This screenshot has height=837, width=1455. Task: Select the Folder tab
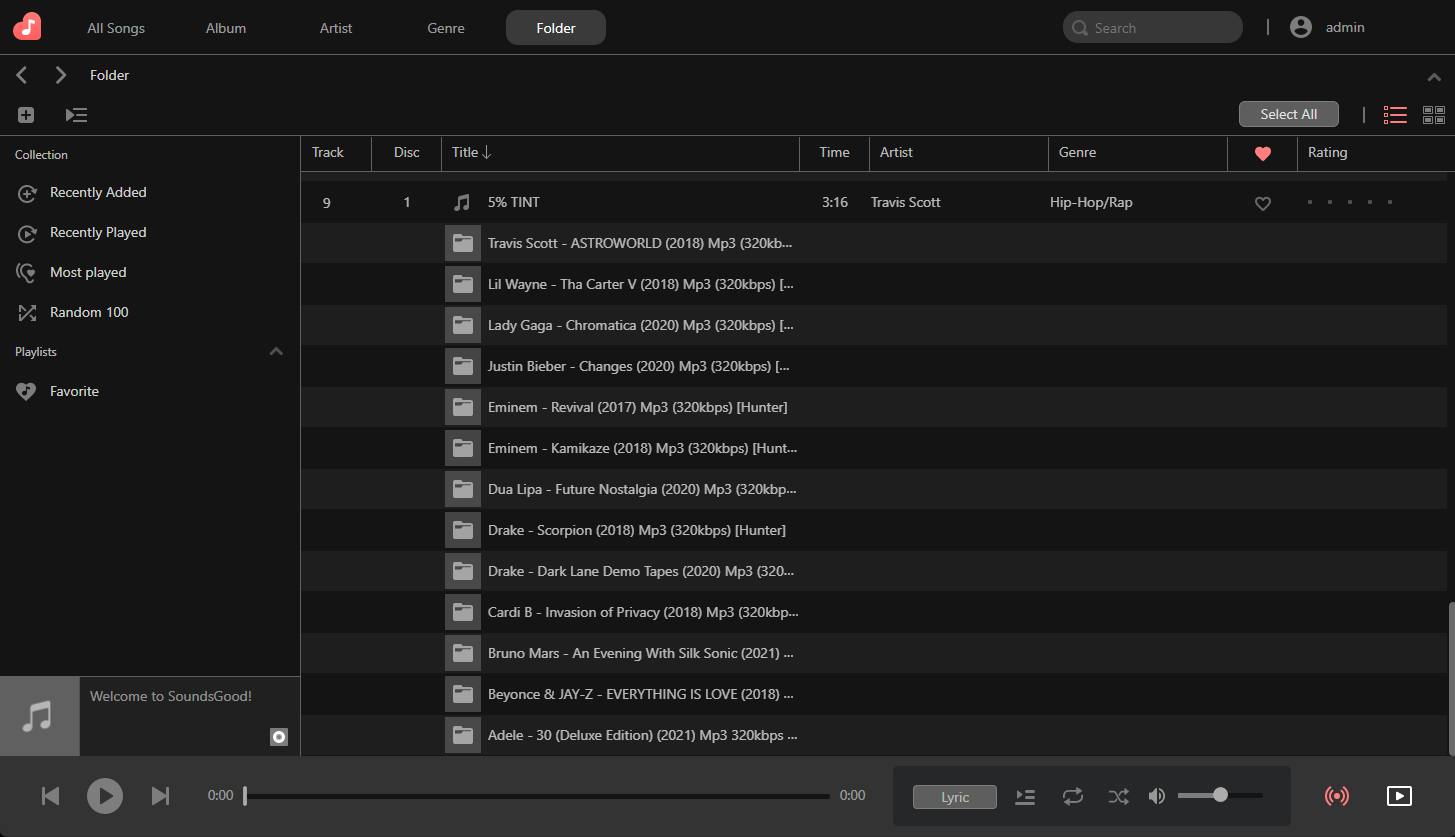pyautogui.click(x=556, y=28)
